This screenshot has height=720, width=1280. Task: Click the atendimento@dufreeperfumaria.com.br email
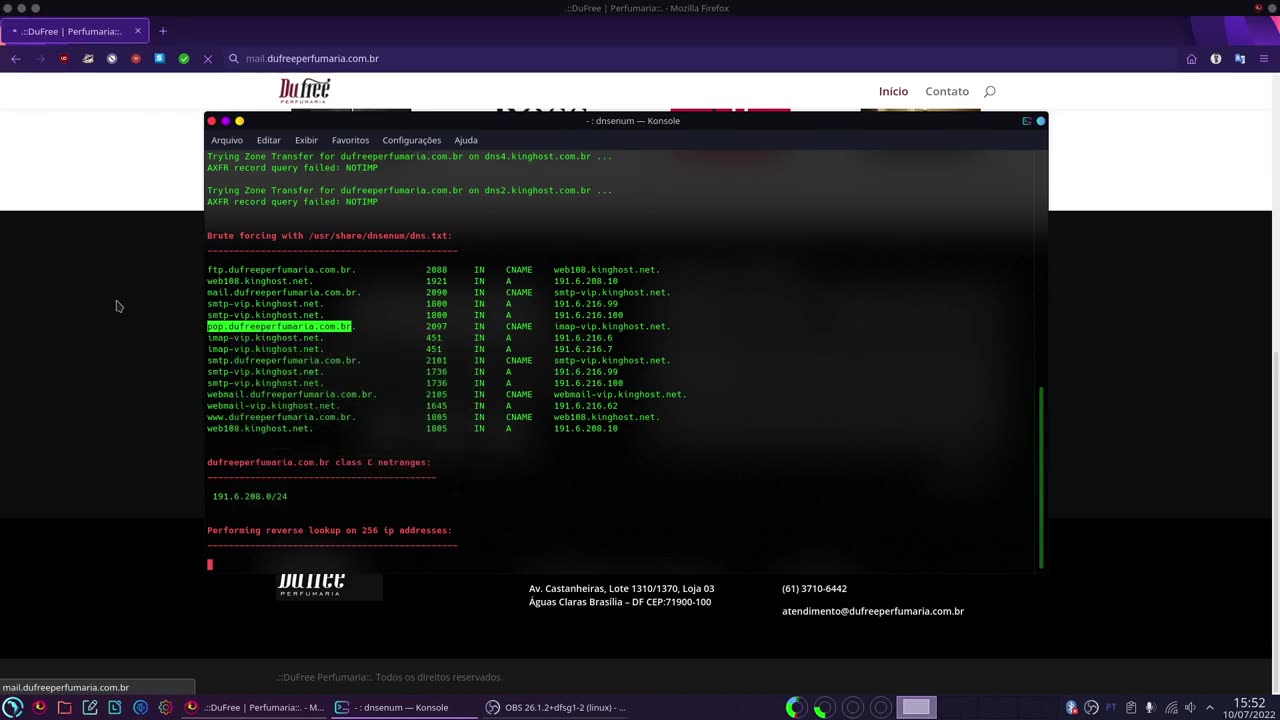[x=873, y=611]
